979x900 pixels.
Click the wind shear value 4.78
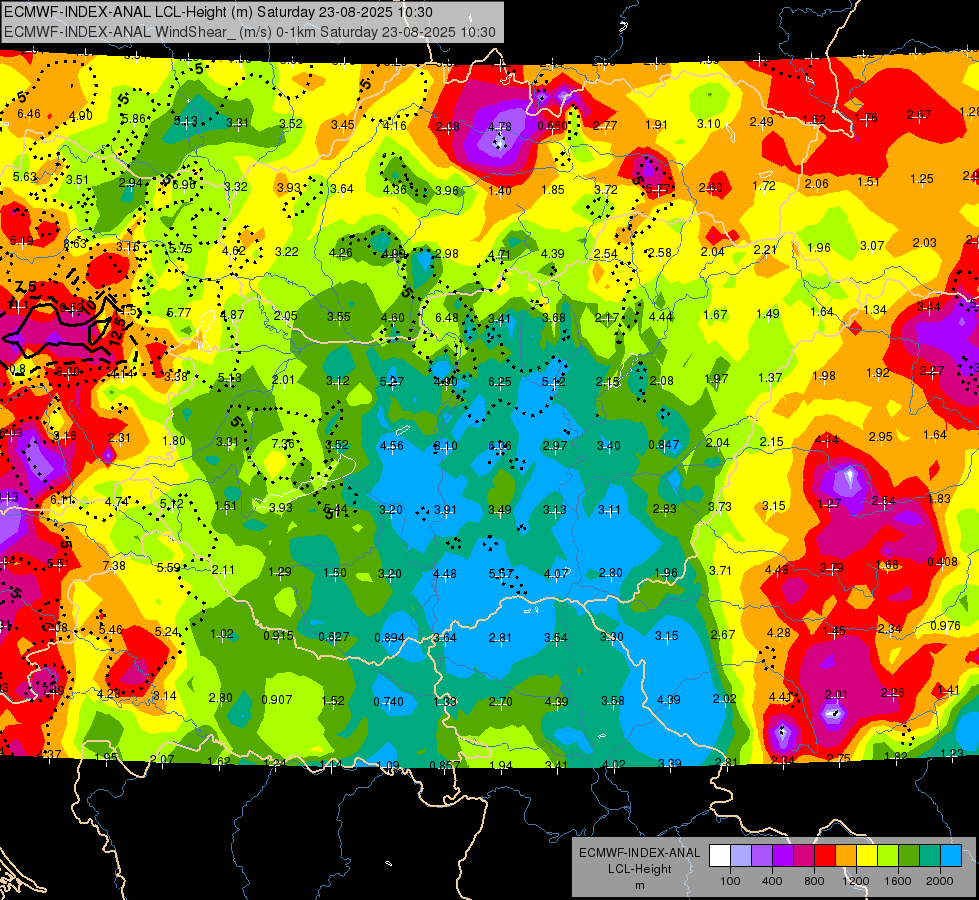499,126
